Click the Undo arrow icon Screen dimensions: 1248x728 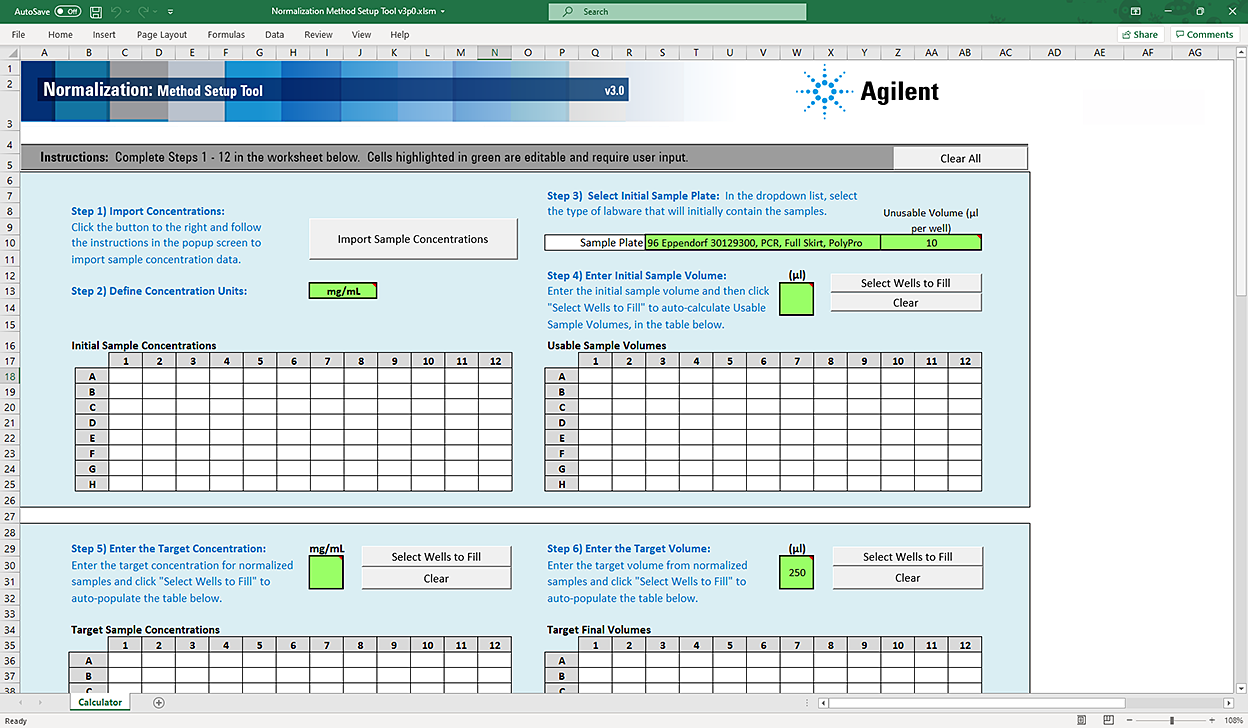pos(116,11)
